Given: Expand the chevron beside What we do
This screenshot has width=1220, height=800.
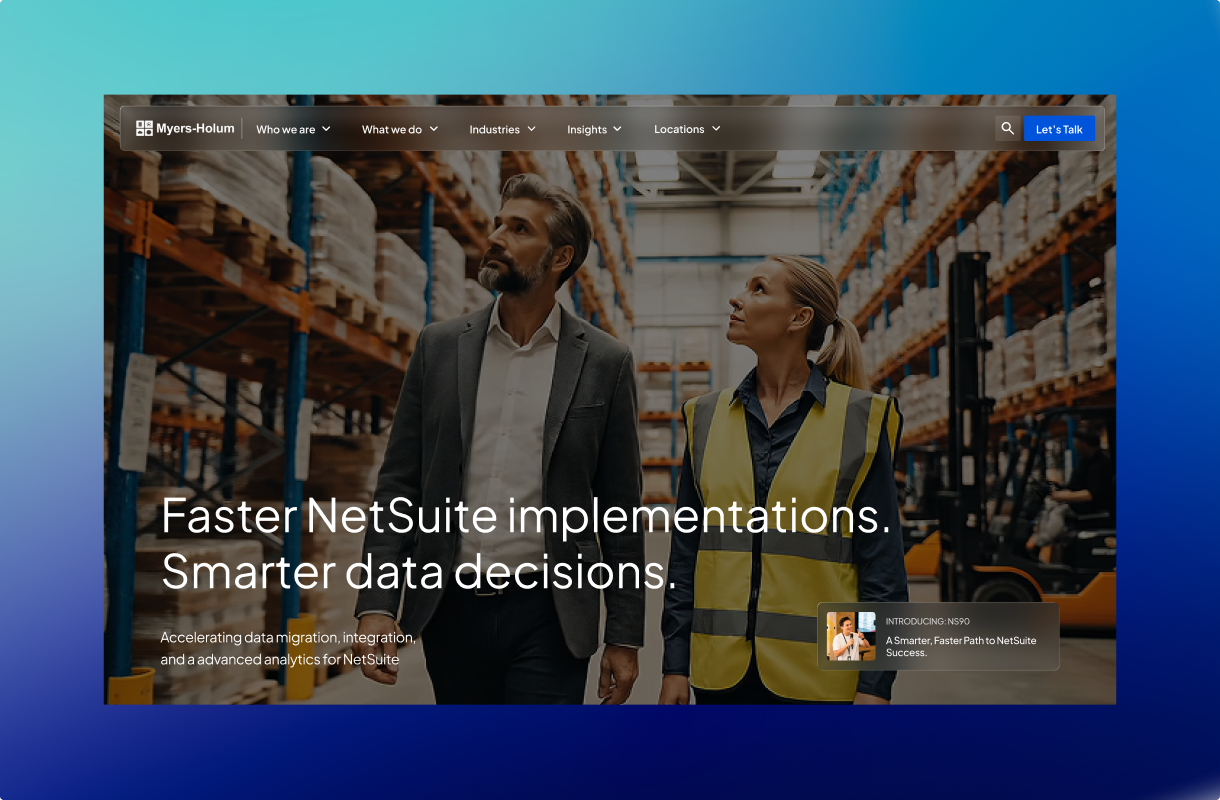Looking at the screenshot, I should pos(434,129).
